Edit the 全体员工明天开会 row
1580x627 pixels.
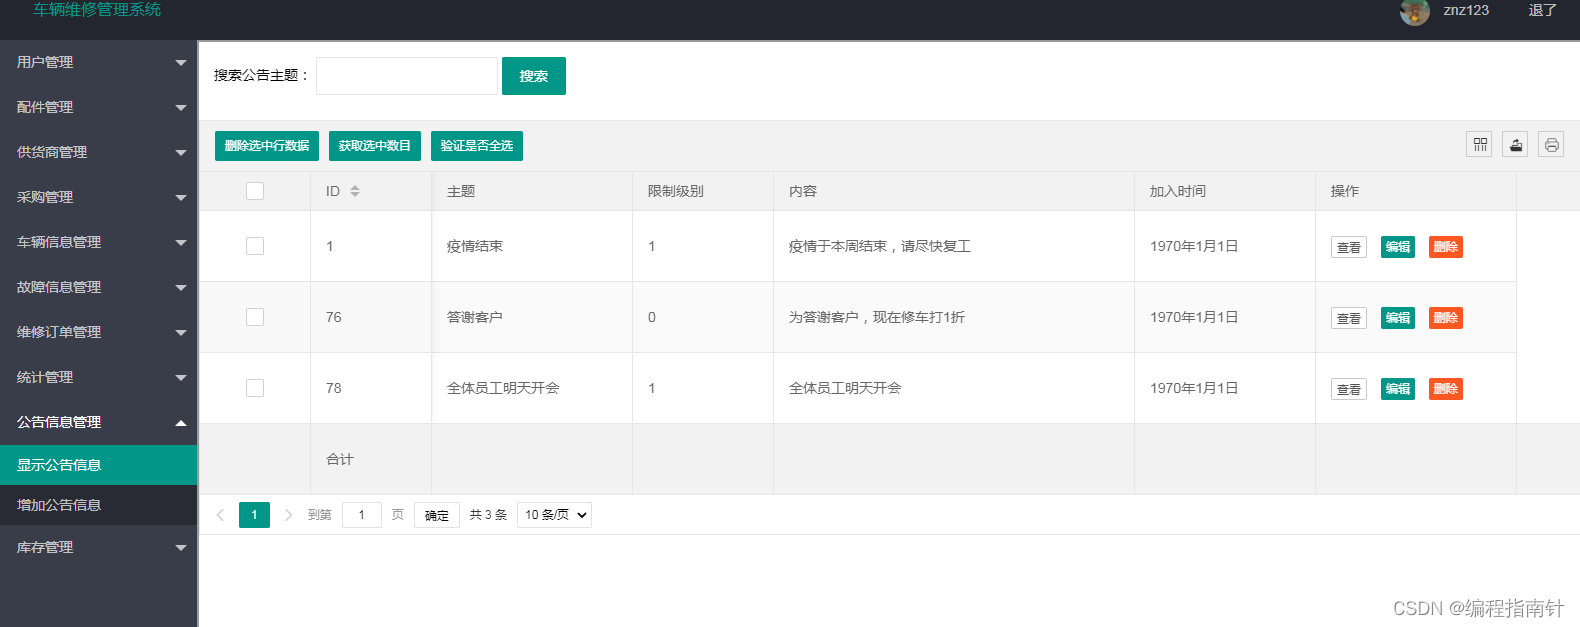pos(1398,389)
